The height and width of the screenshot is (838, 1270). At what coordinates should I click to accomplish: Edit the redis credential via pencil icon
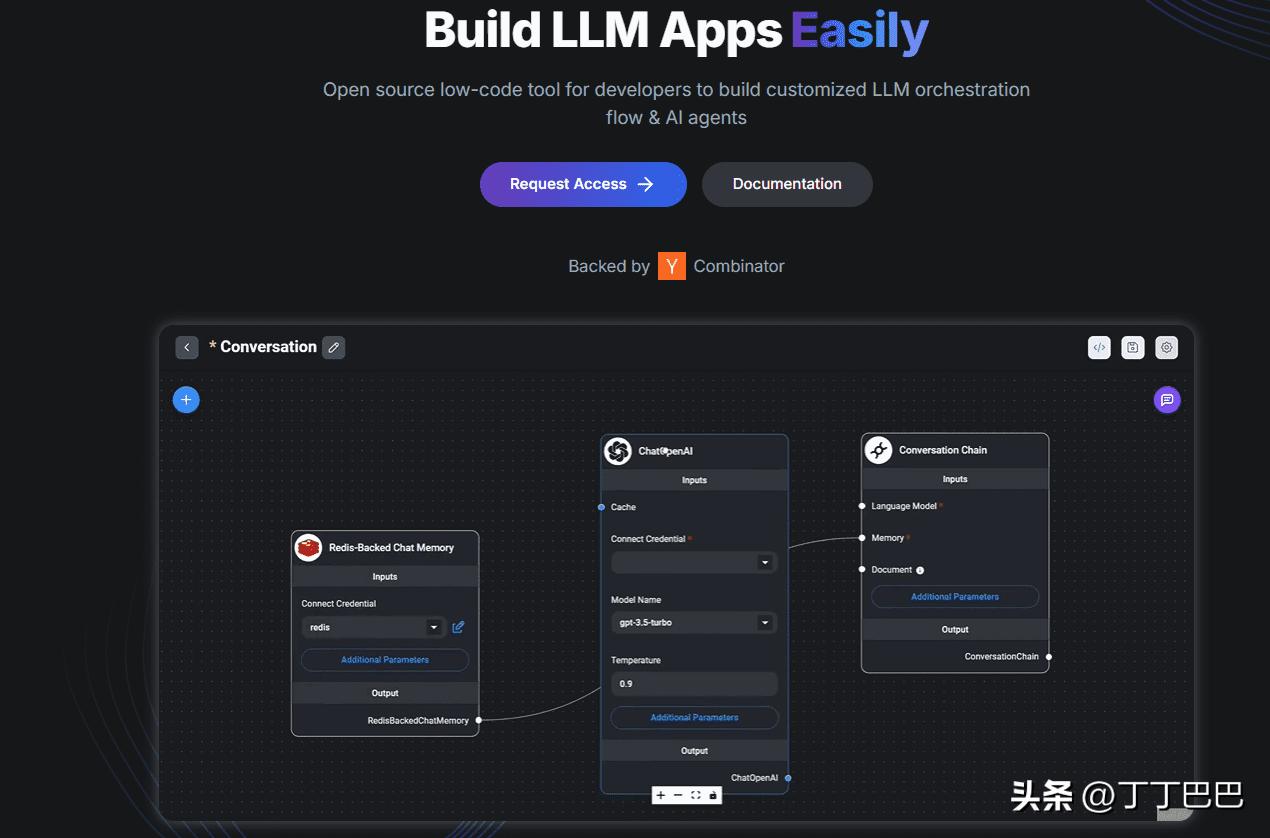458,627
